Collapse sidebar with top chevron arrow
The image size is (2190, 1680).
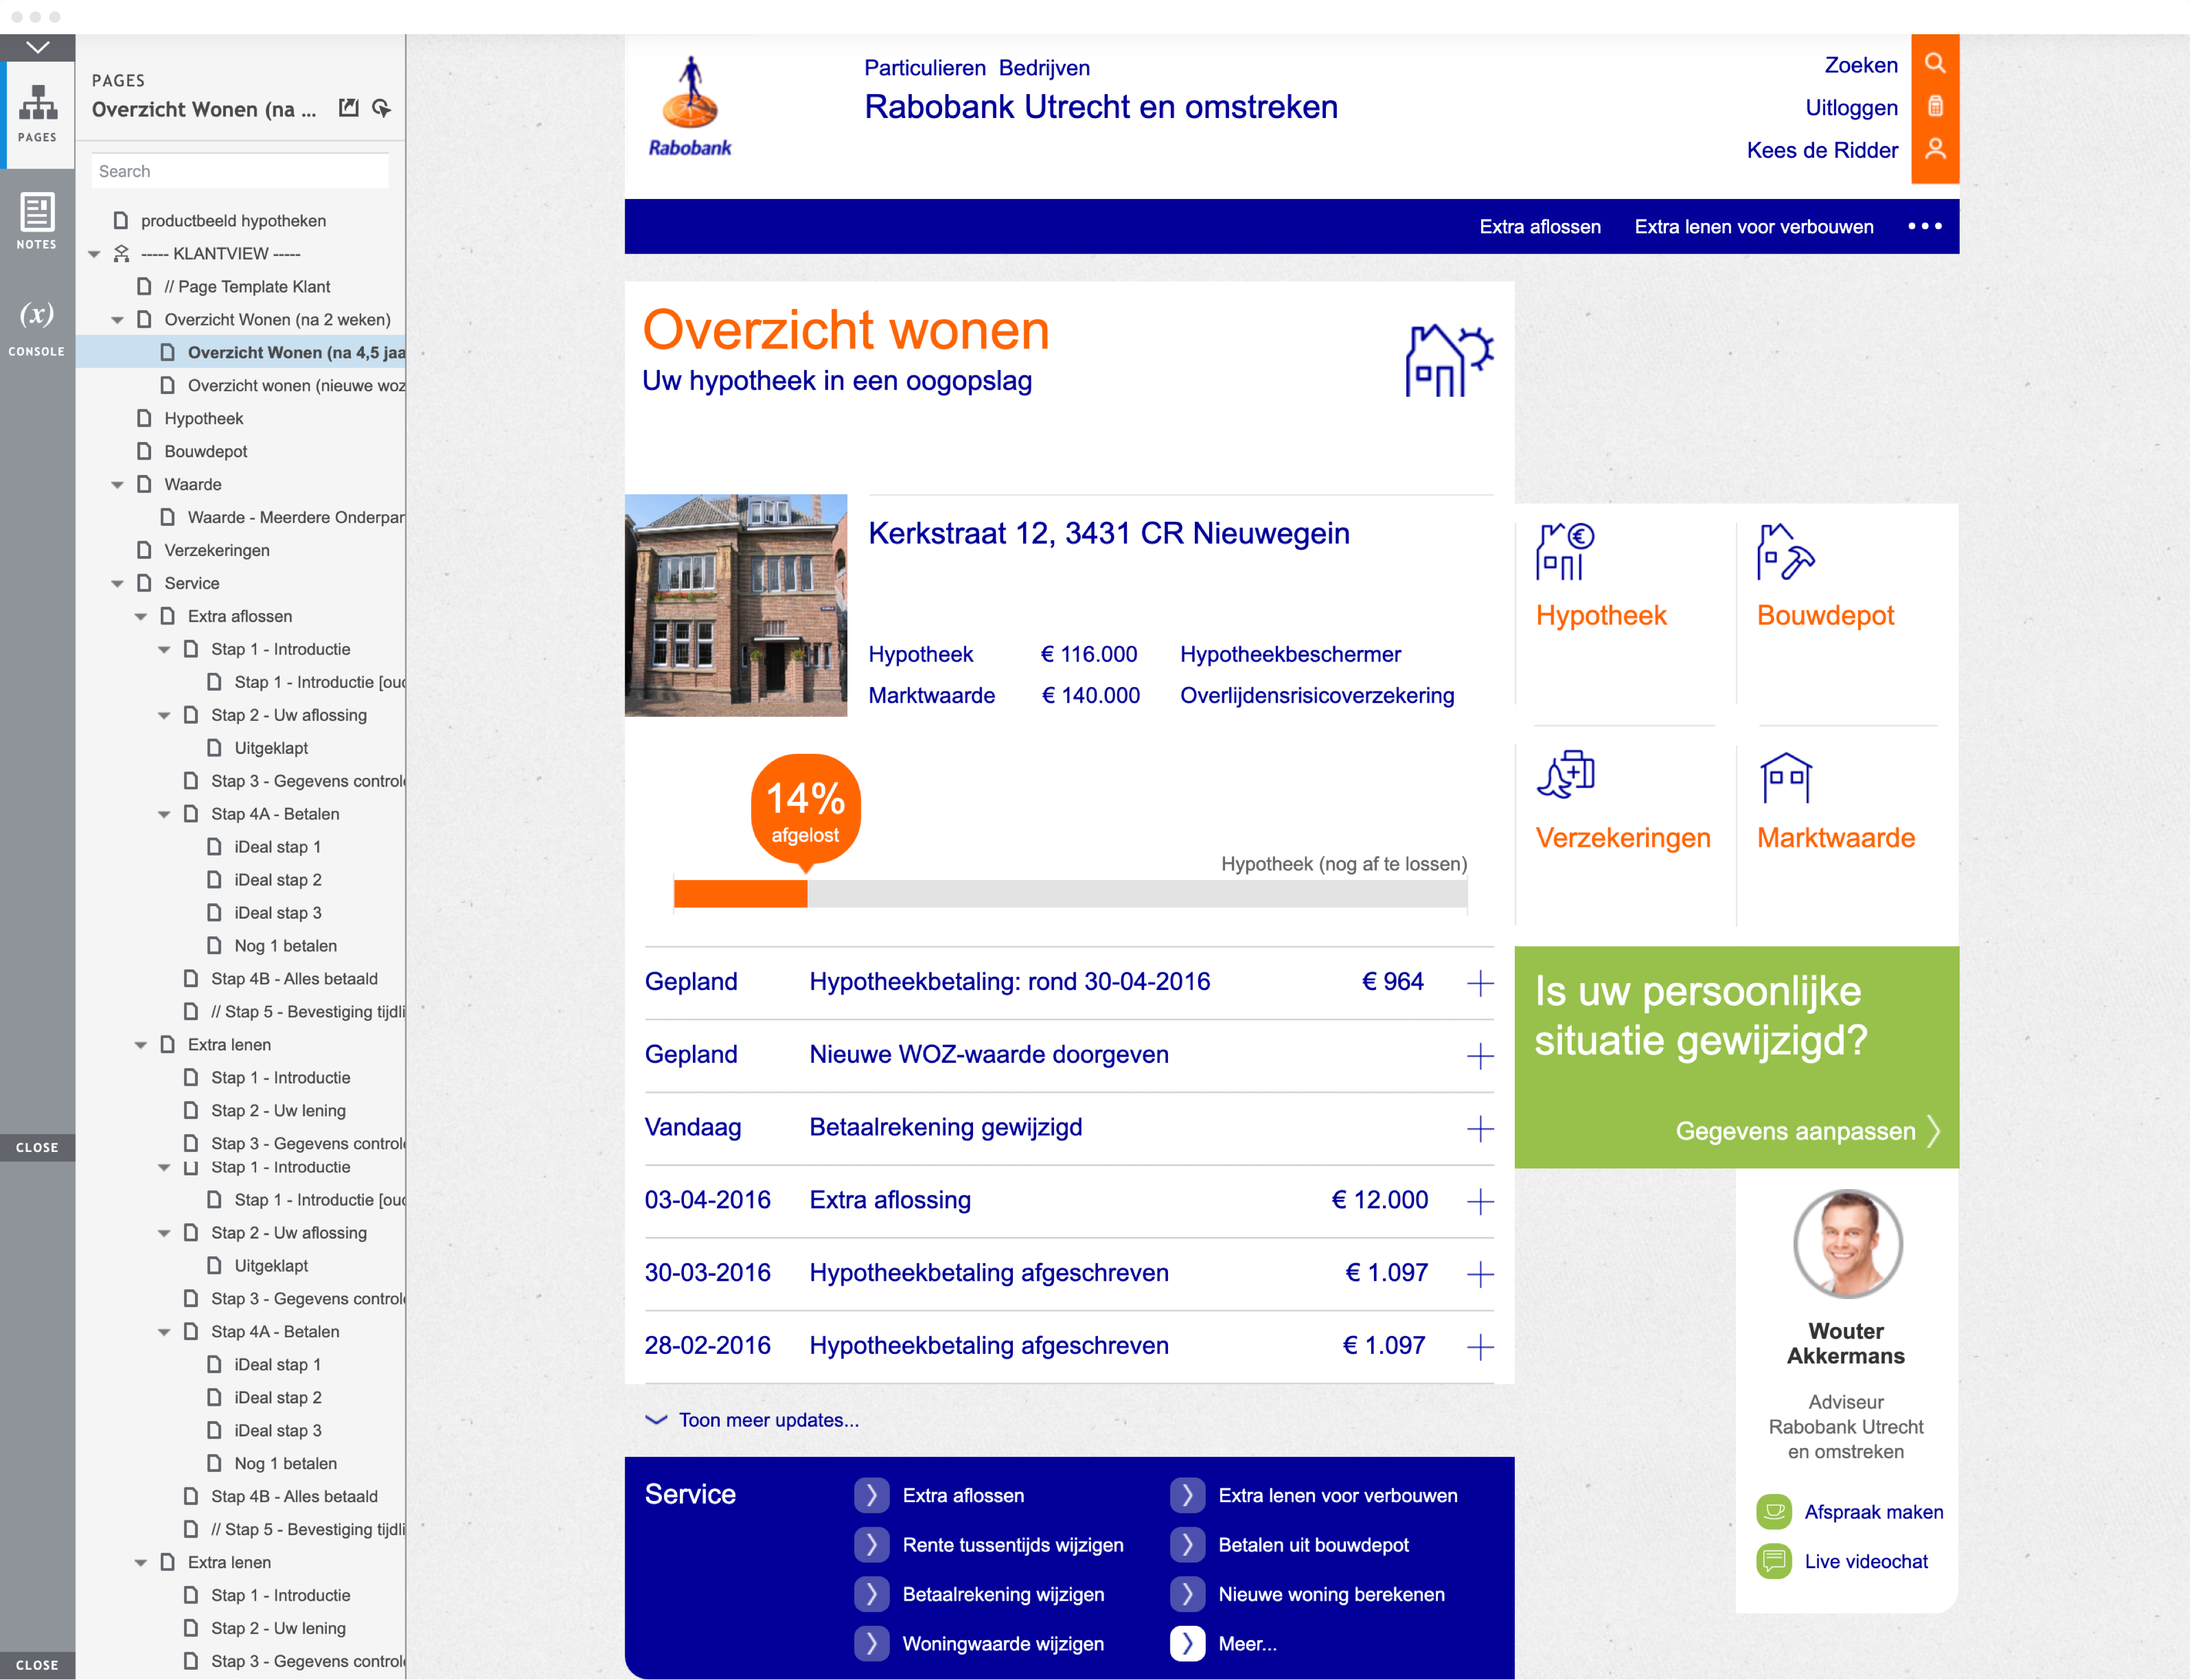click(37, 47)
